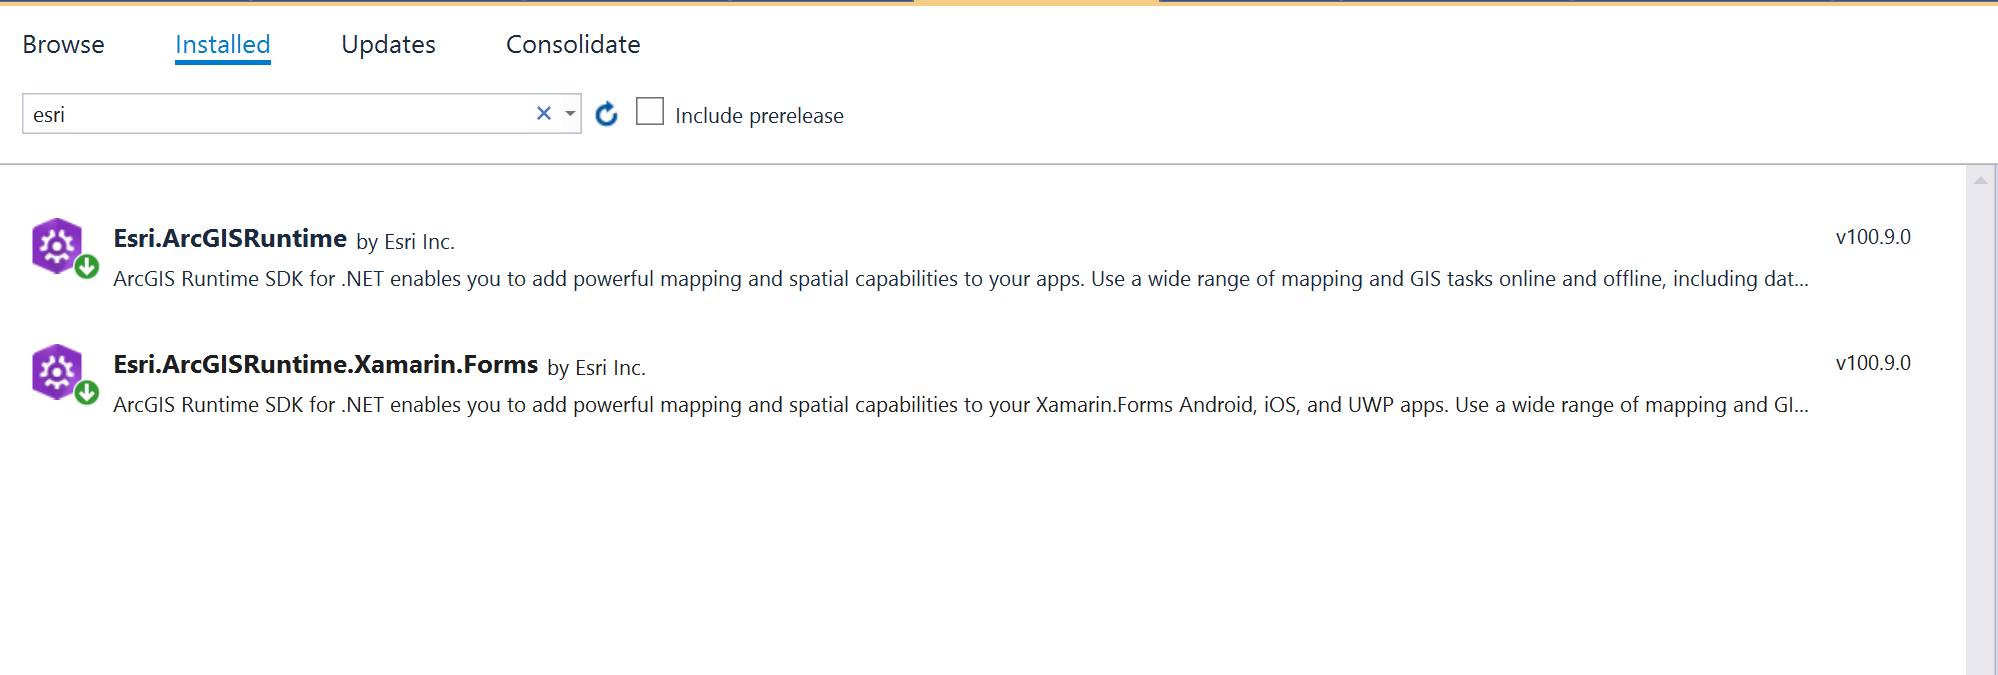This screenshot has height=675, width=1998.
Task: Switch to the Browse tab
Action: pyautogui.click(x=63, y=44)
